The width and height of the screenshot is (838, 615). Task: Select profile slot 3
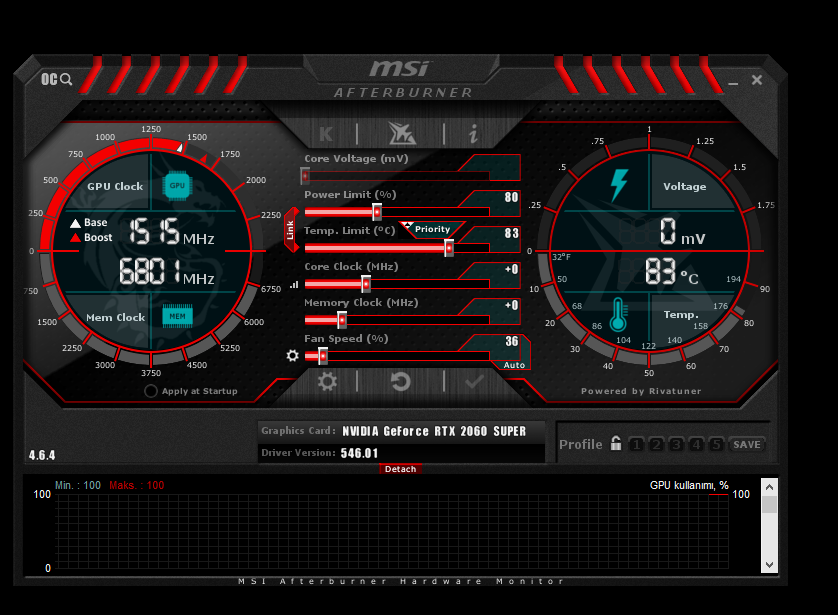[677, 445]
